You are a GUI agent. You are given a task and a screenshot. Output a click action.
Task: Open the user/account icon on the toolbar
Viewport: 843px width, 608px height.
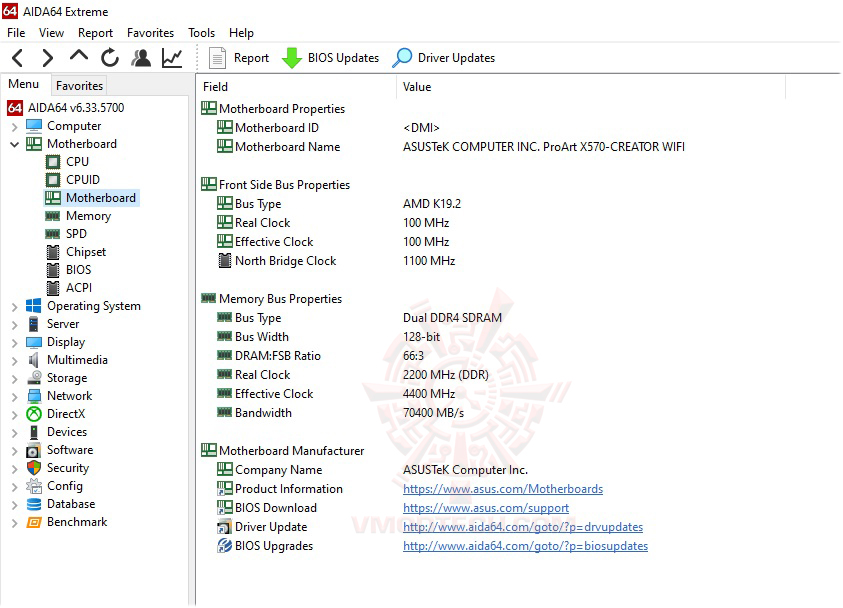click(x=139, y=58)
